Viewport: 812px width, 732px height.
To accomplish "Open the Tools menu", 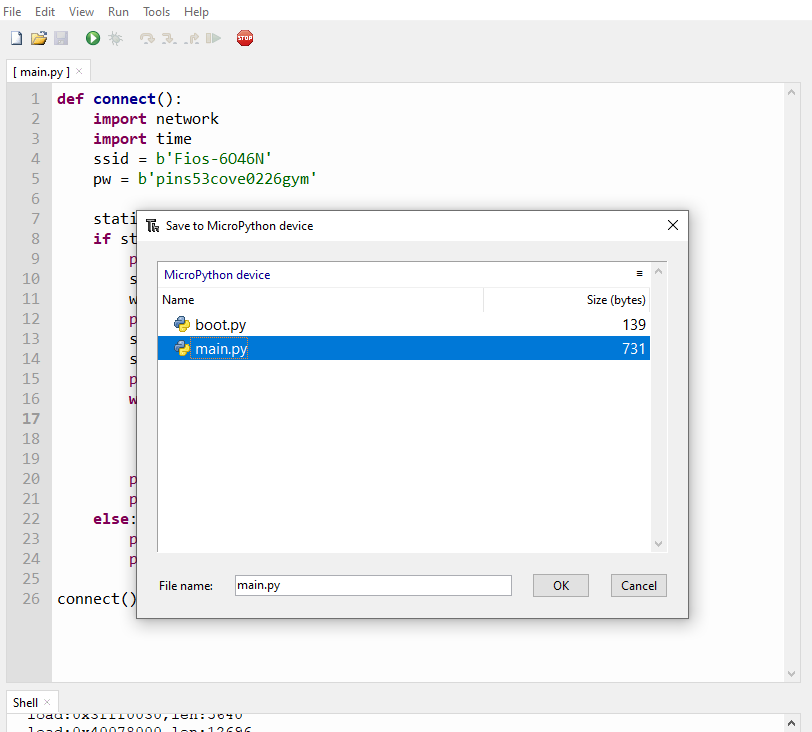I will point(156,12).
